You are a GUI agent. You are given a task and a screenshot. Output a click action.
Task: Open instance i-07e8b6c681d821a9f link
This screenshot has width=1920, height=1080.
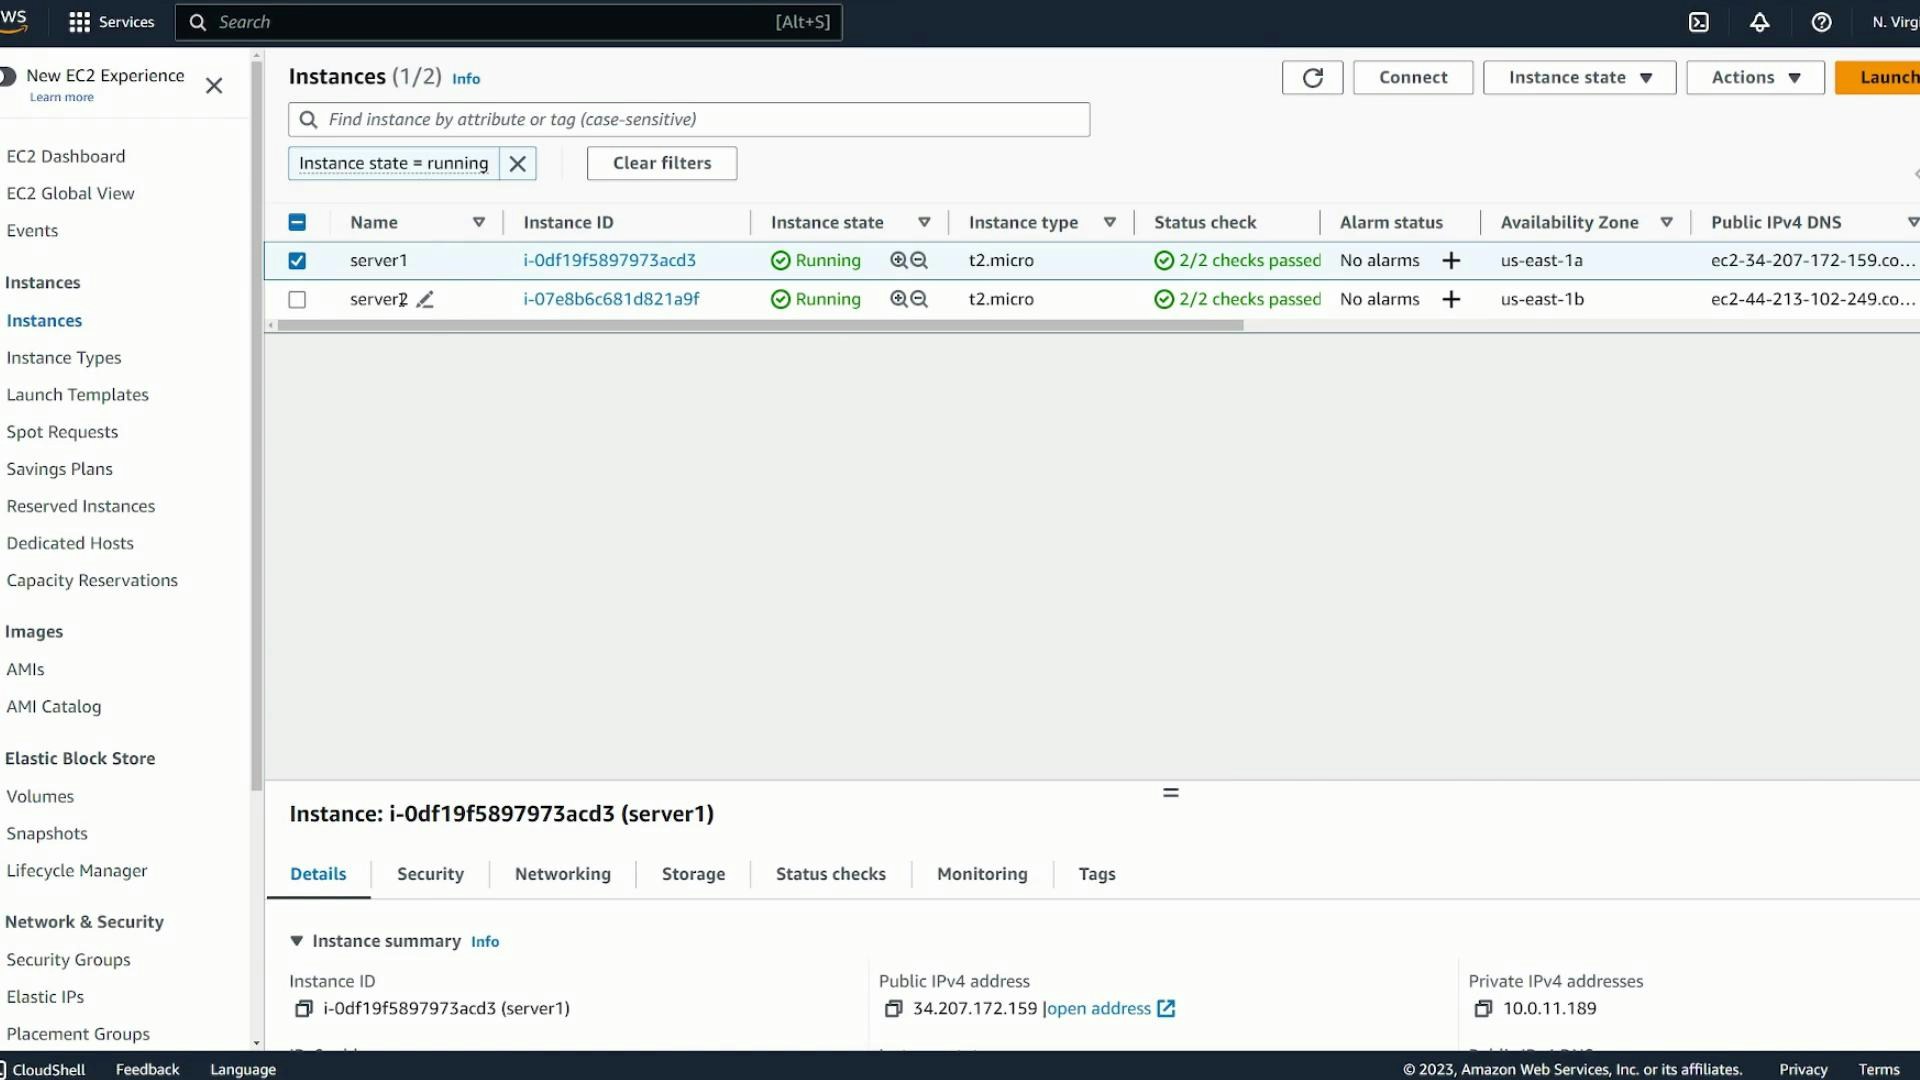point(611,299)
